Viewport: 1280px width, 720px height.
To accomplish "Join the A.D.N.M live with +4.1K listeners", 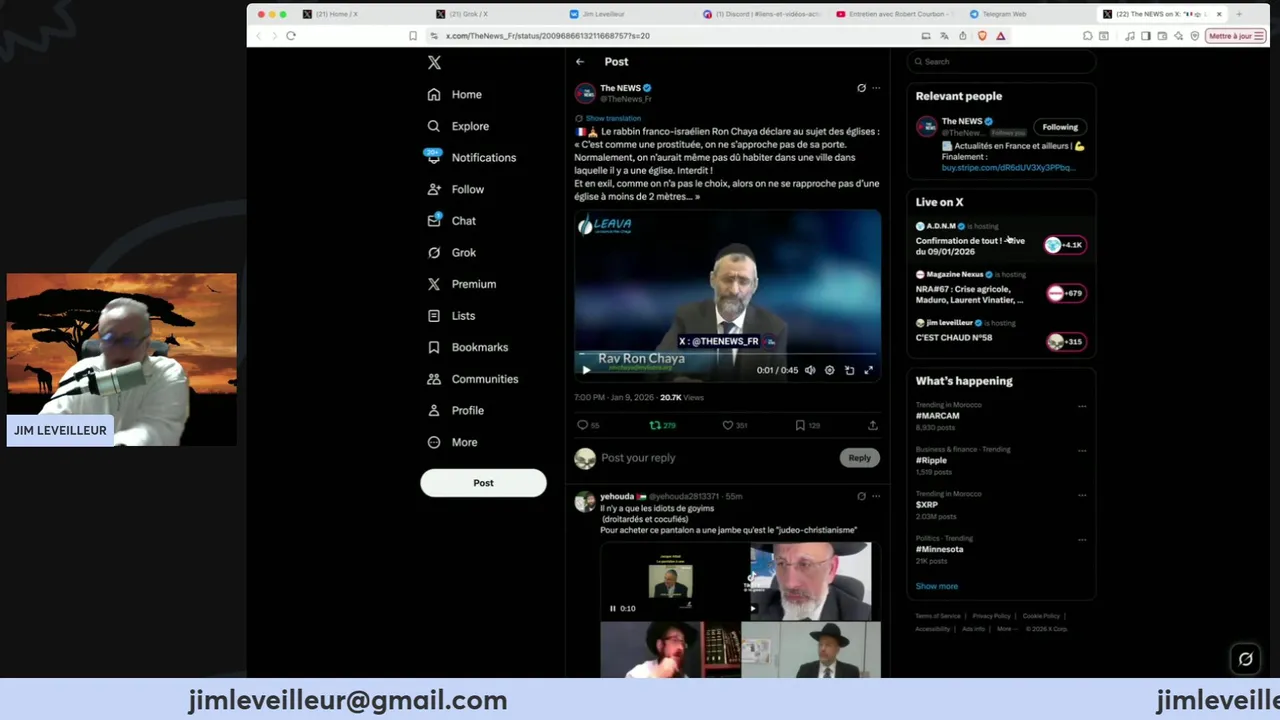I will [1065, 245].
